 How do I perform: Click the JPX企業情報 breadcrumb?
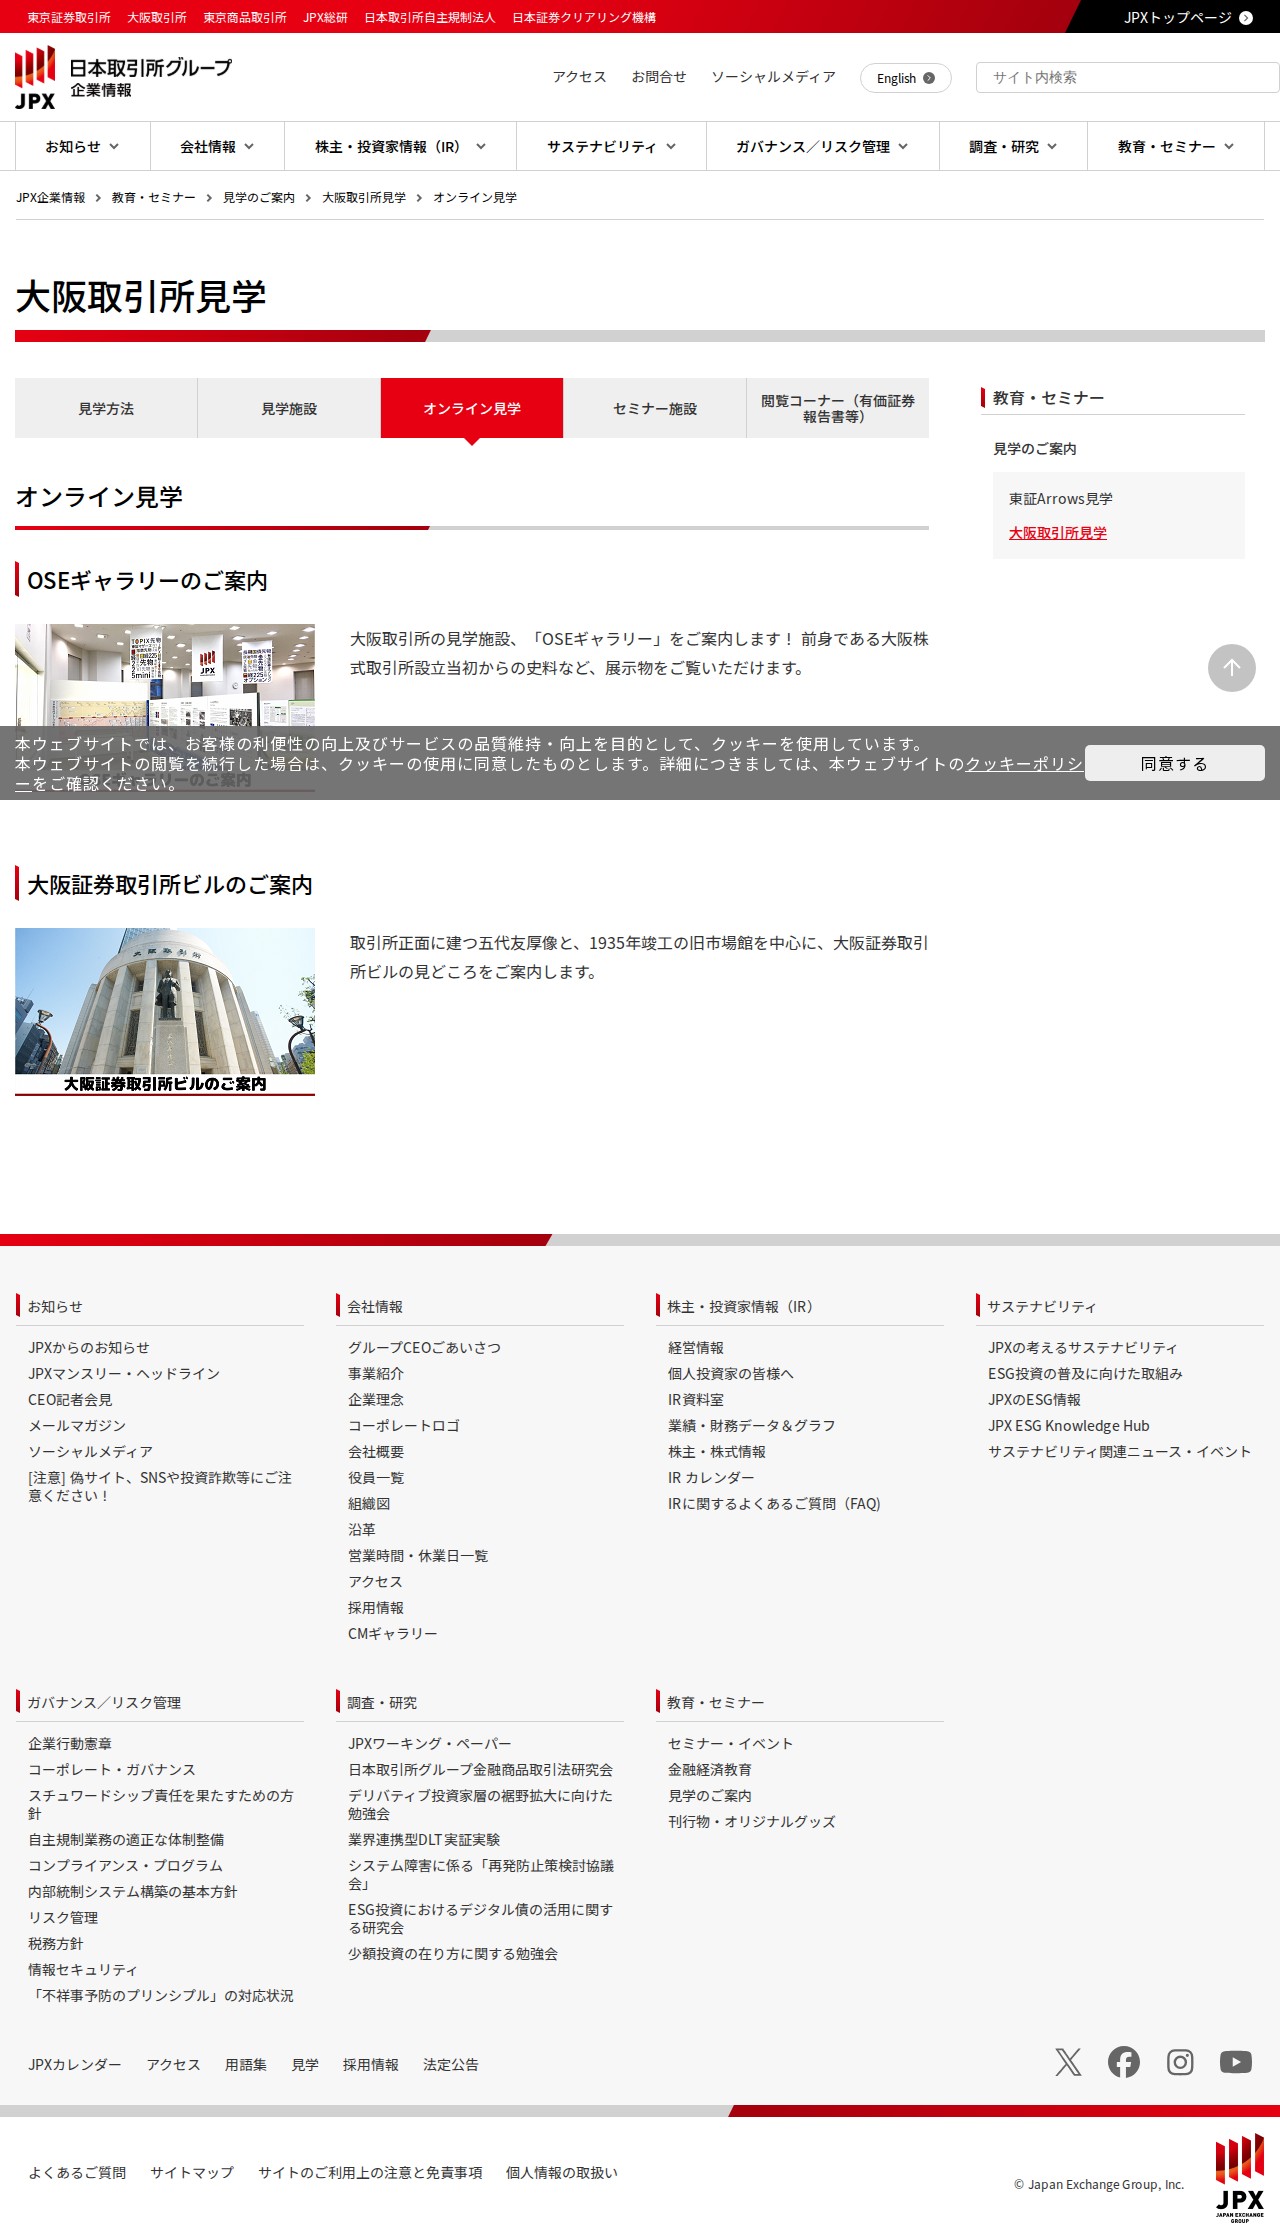coord(51,198)
